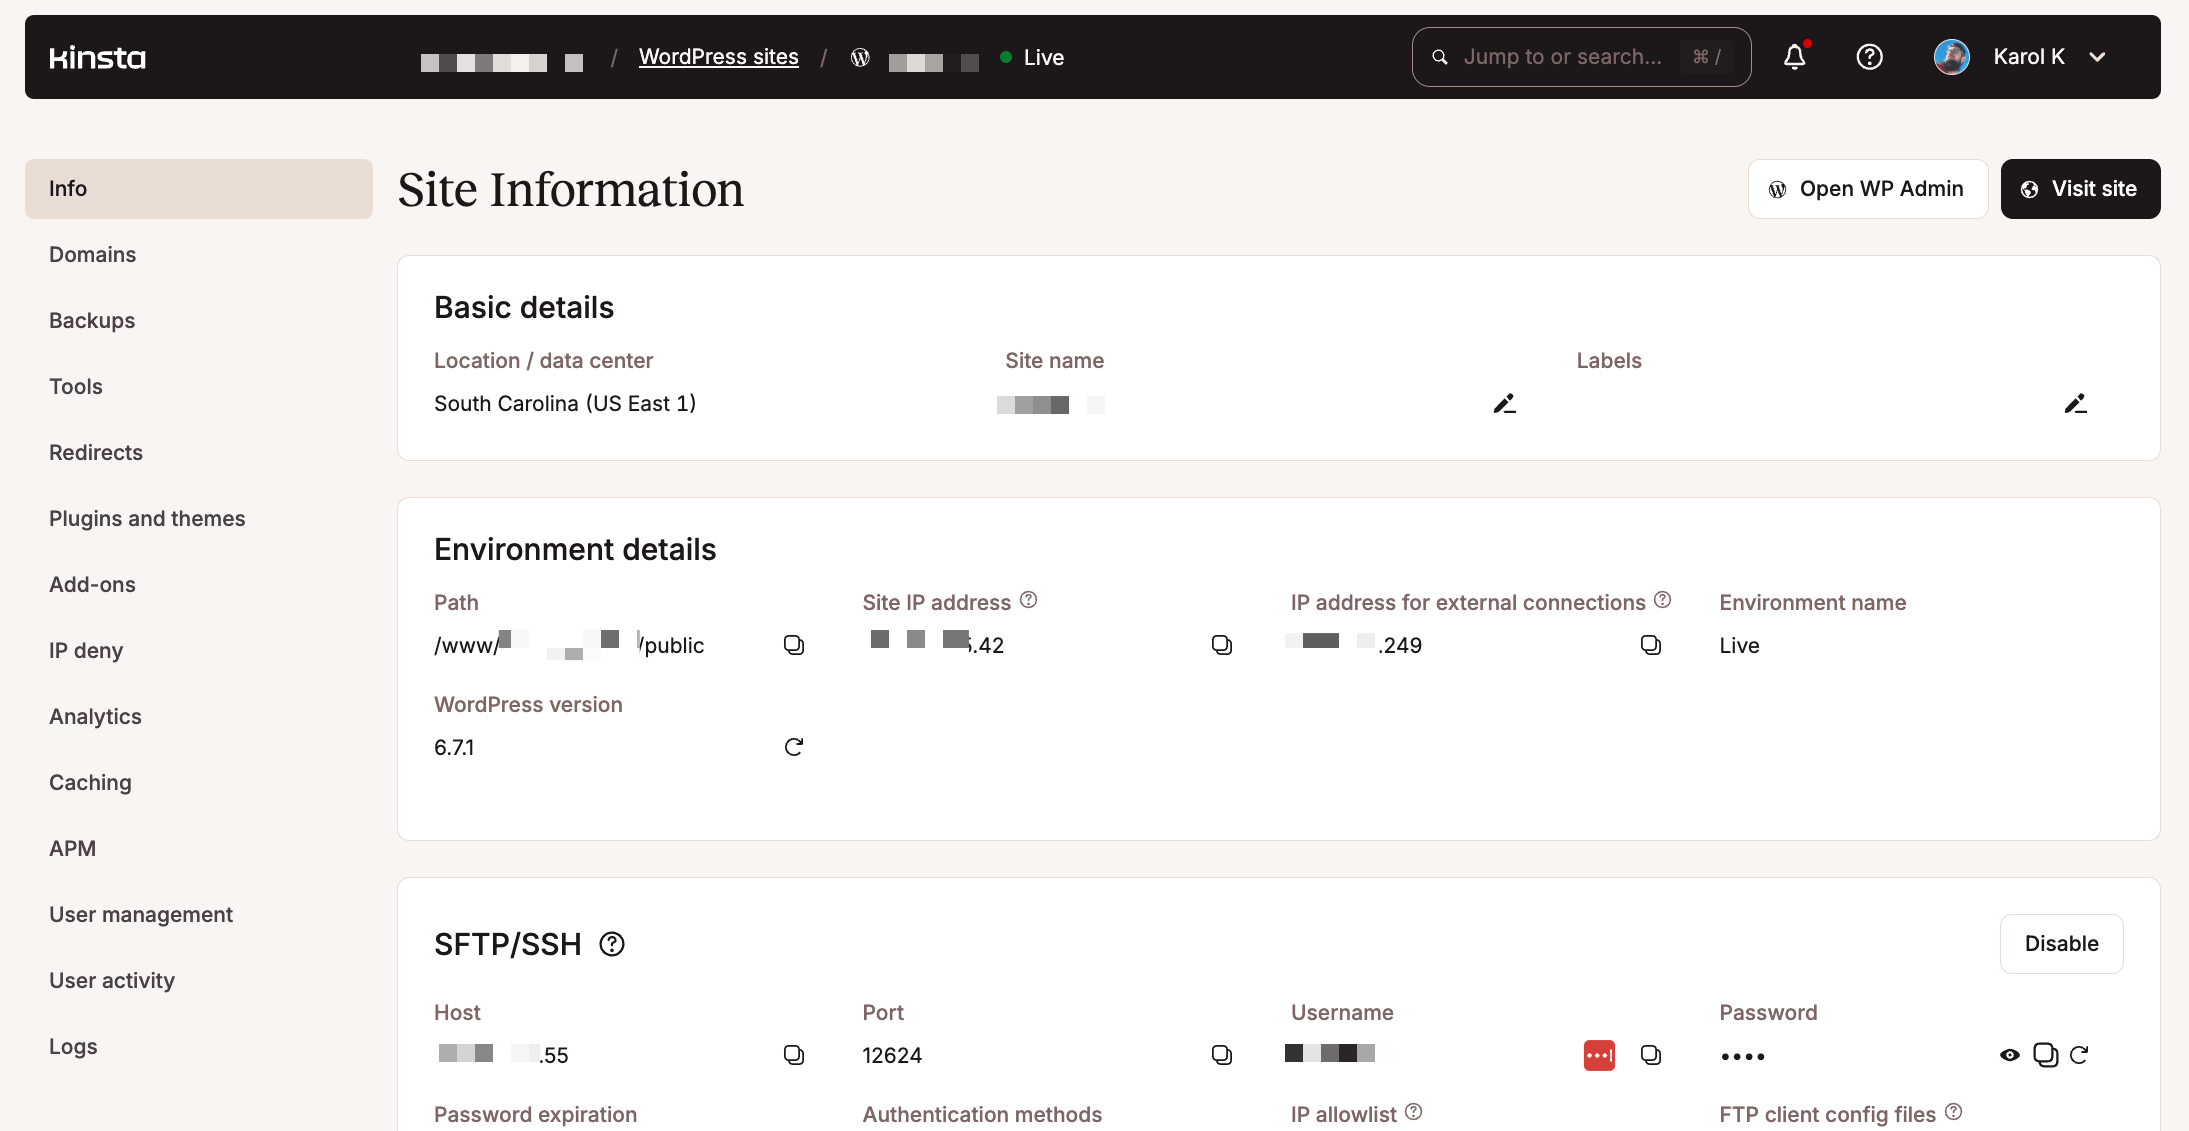2189x1131 pixels.
Task: Go to the Backups section
Action: pos(92,321)
